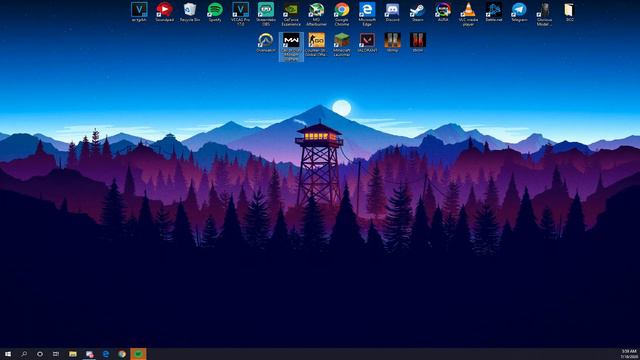
Task: Select the Steam desktop shortcut
Action: pos(418,12)
